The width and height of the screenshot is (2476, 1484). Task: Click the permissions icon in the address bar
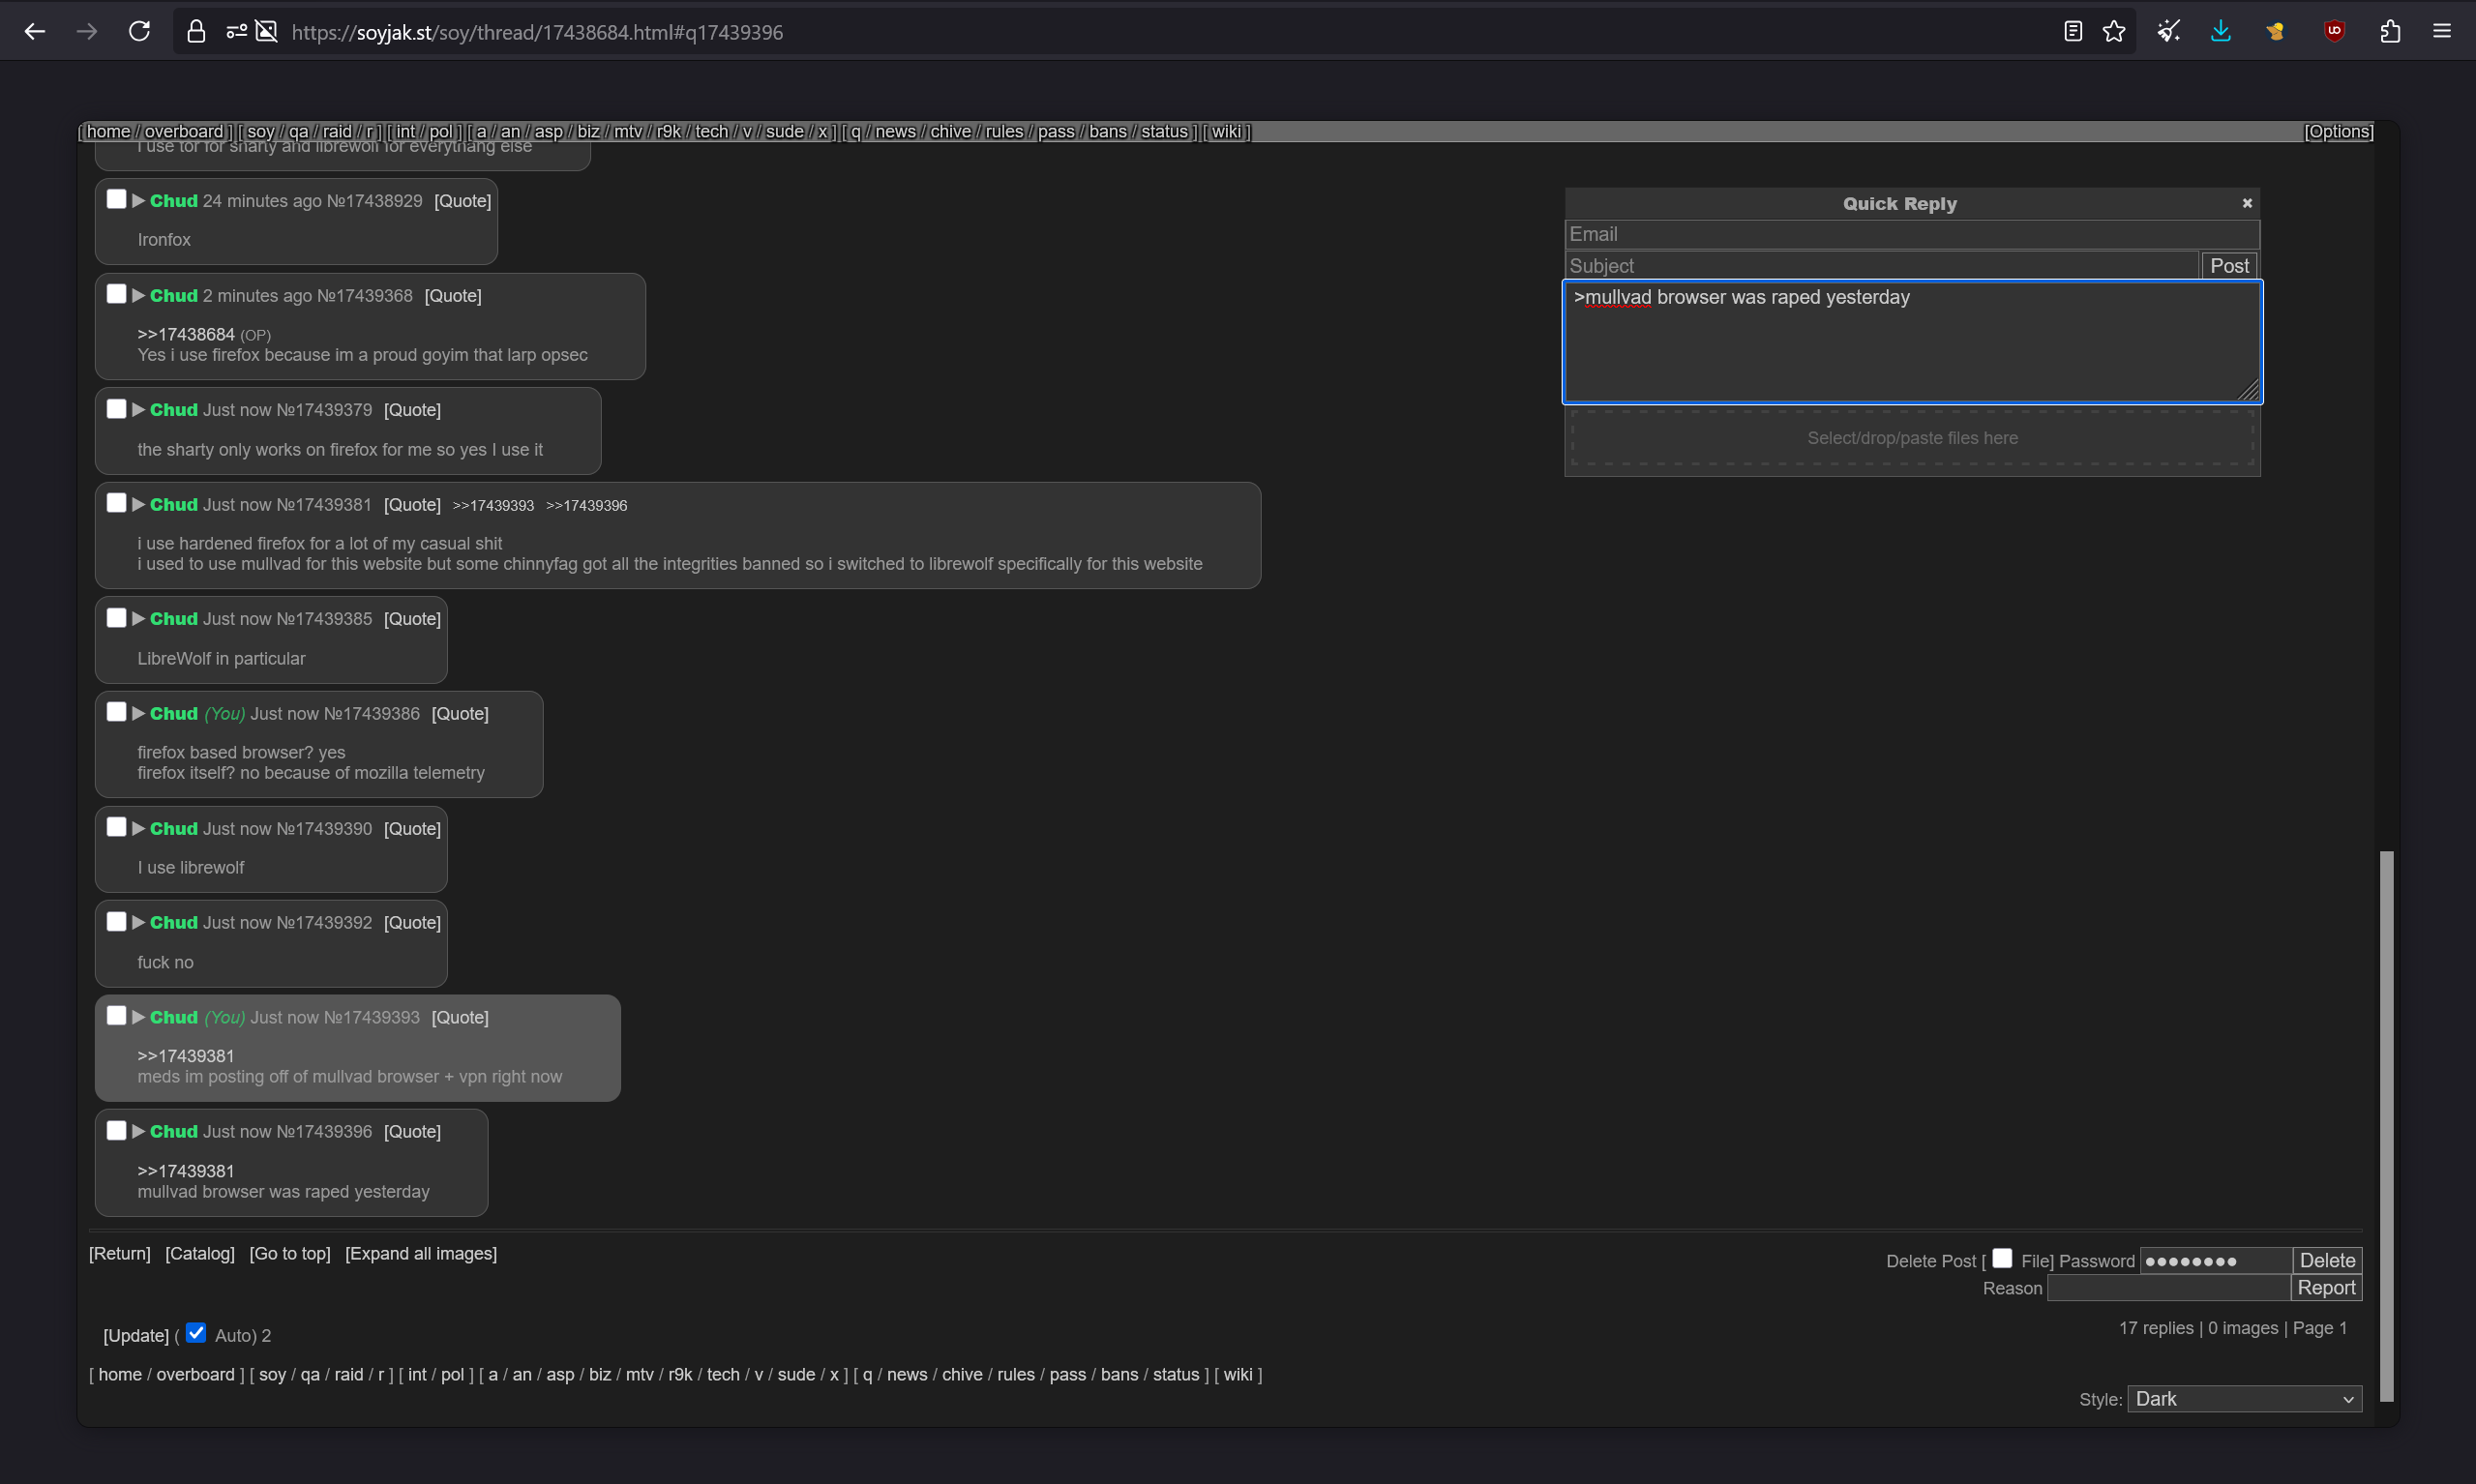point(236,32)
